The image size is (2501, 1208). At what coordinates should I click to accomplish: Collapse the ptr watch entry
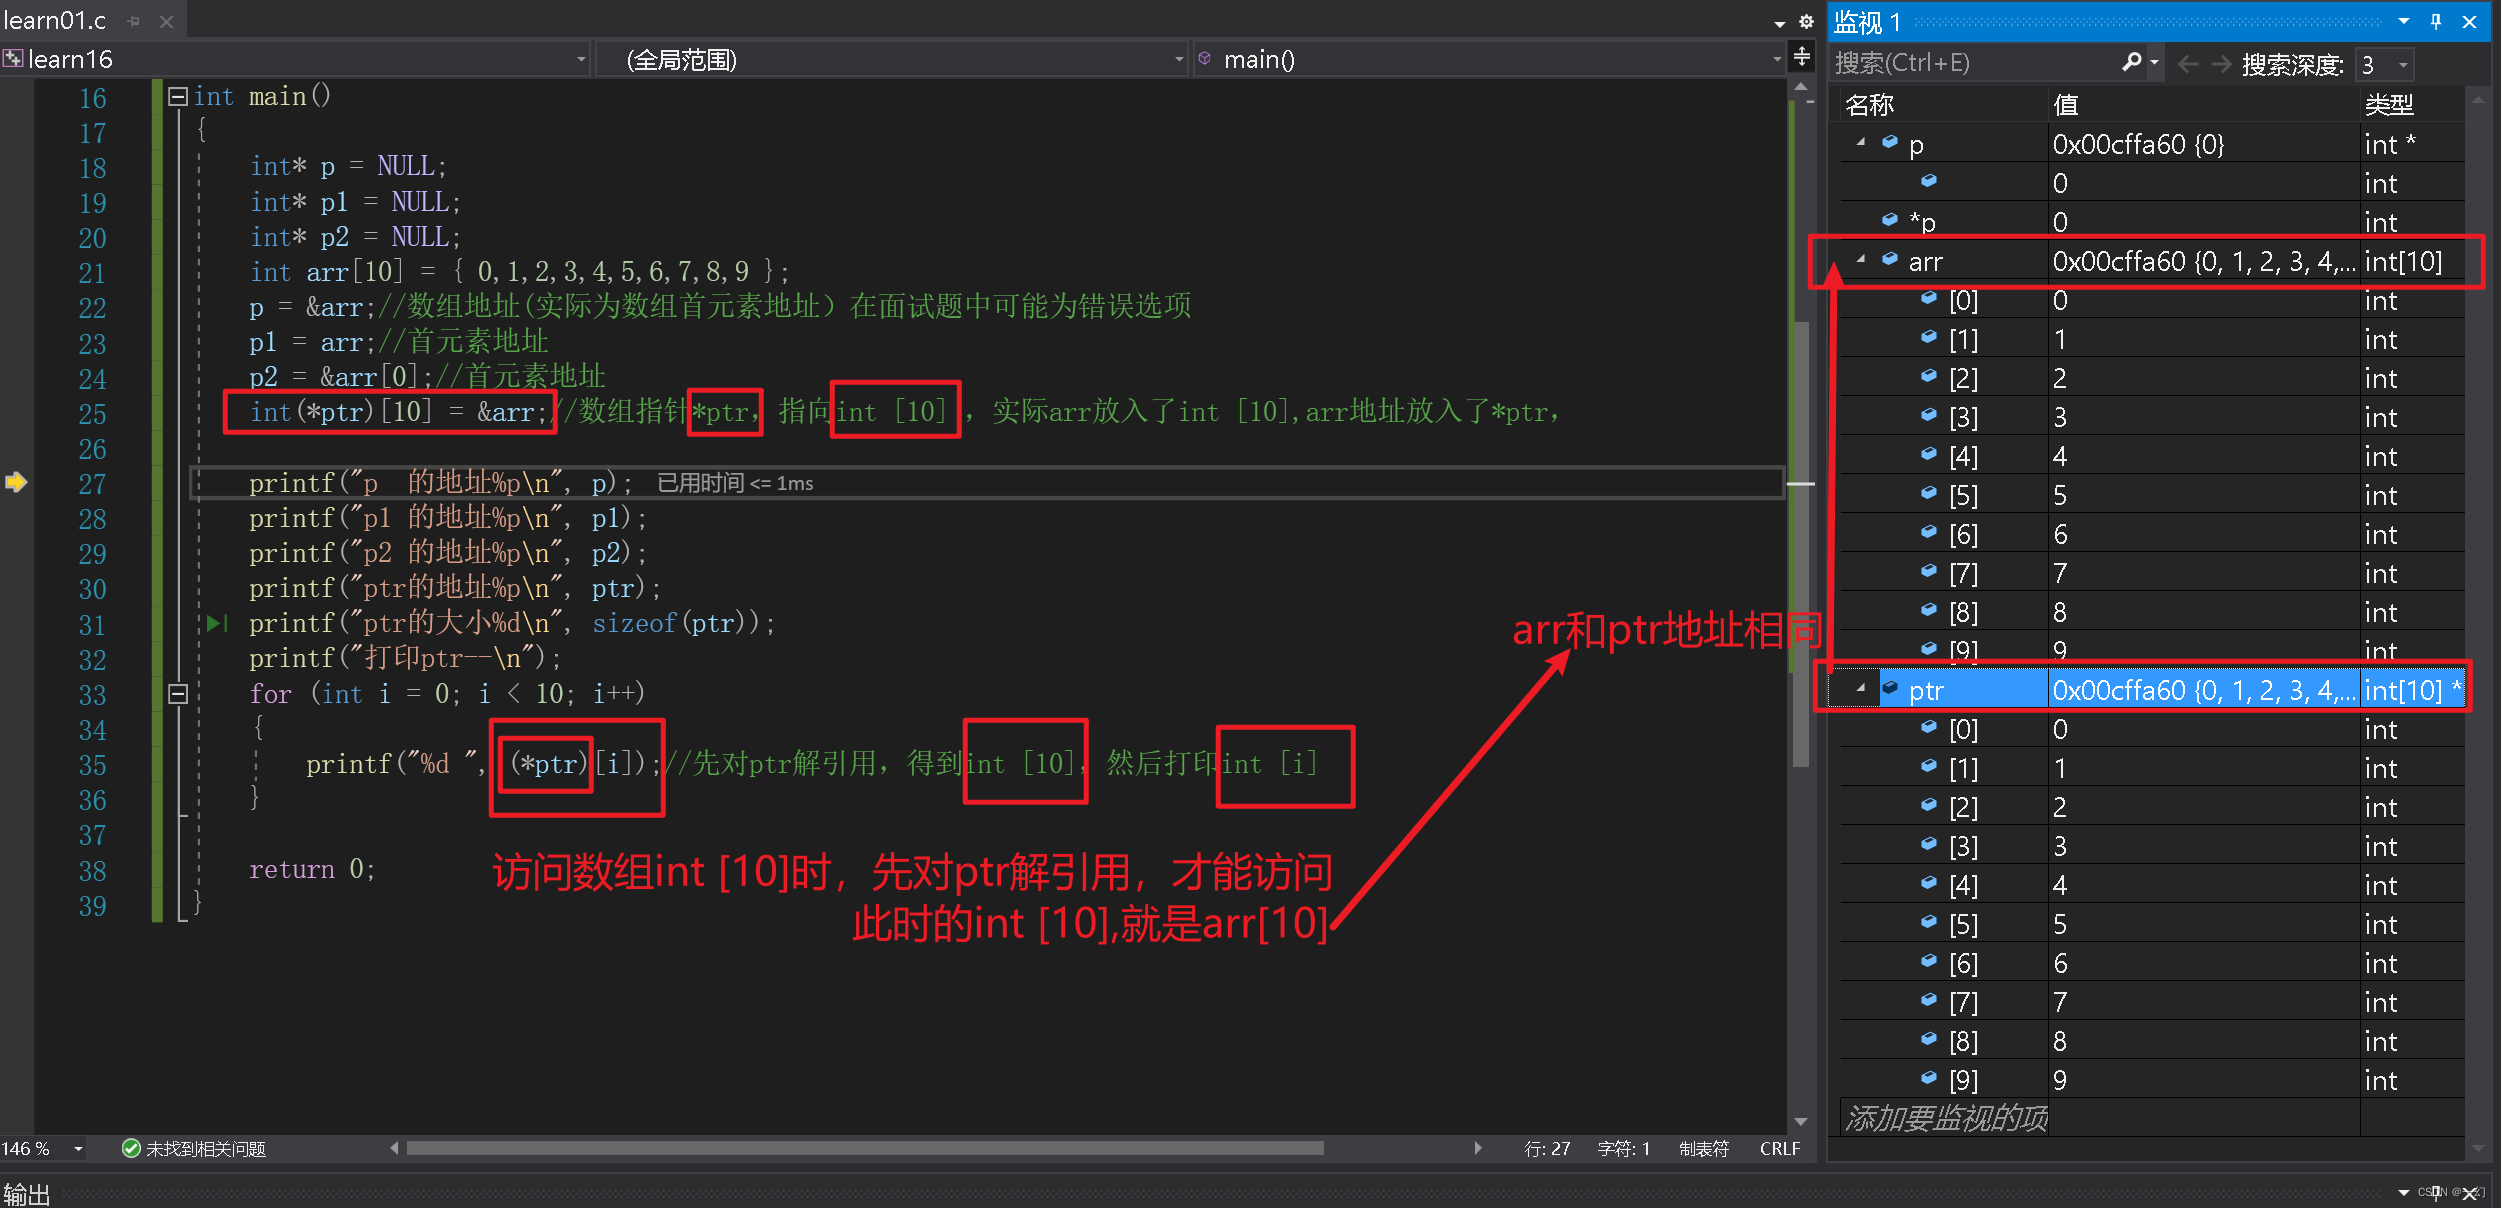tap(1861, 689)
